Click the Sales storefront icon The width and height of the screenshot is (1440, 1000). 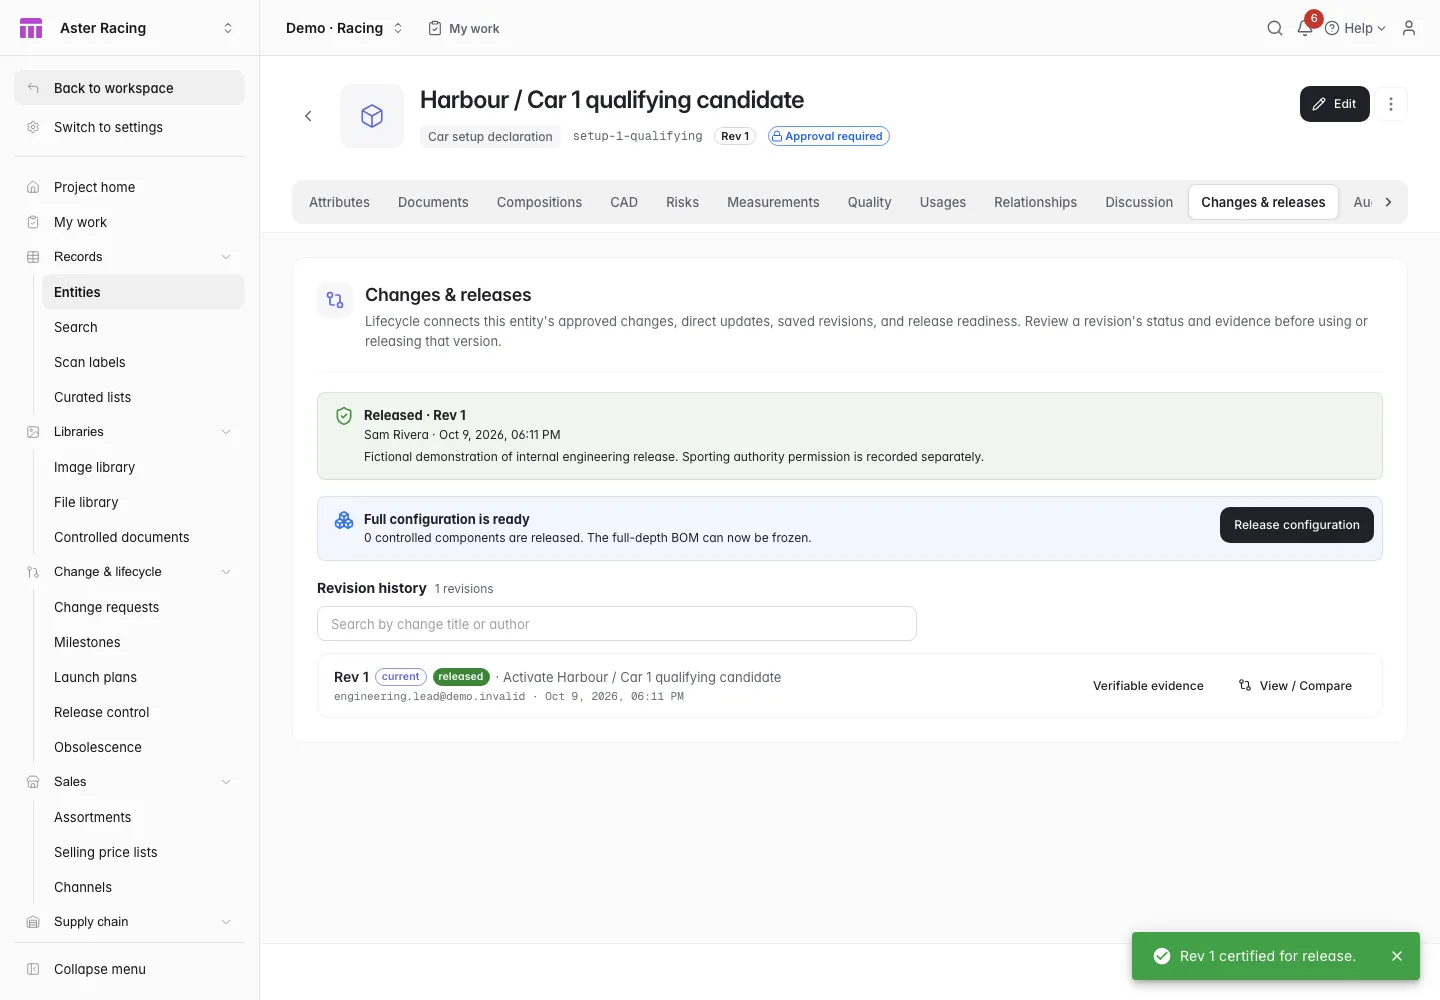coord(33,782)
